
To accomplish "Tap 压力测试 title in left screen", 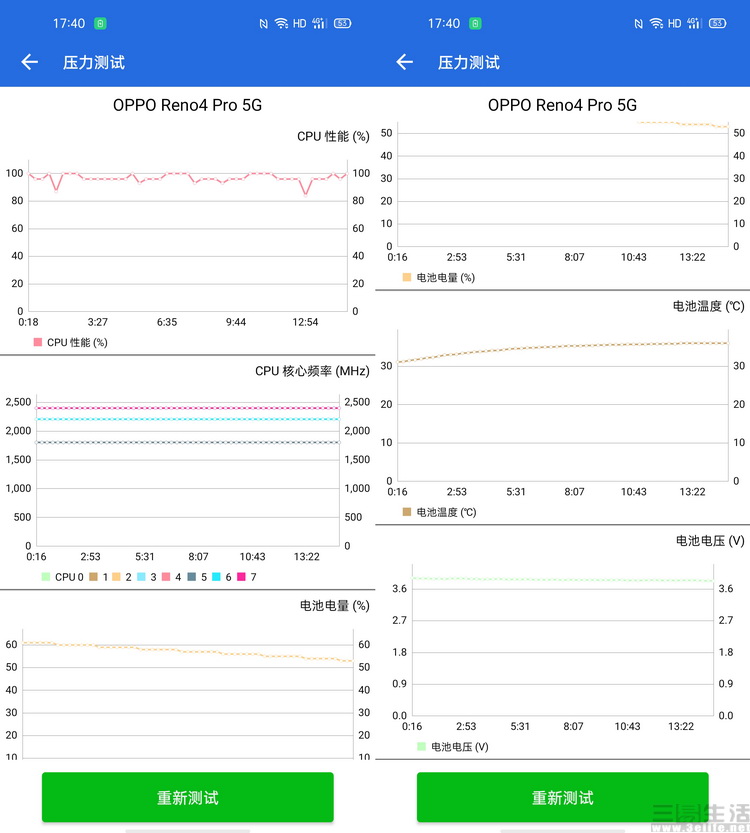I will tap(94, 62).
